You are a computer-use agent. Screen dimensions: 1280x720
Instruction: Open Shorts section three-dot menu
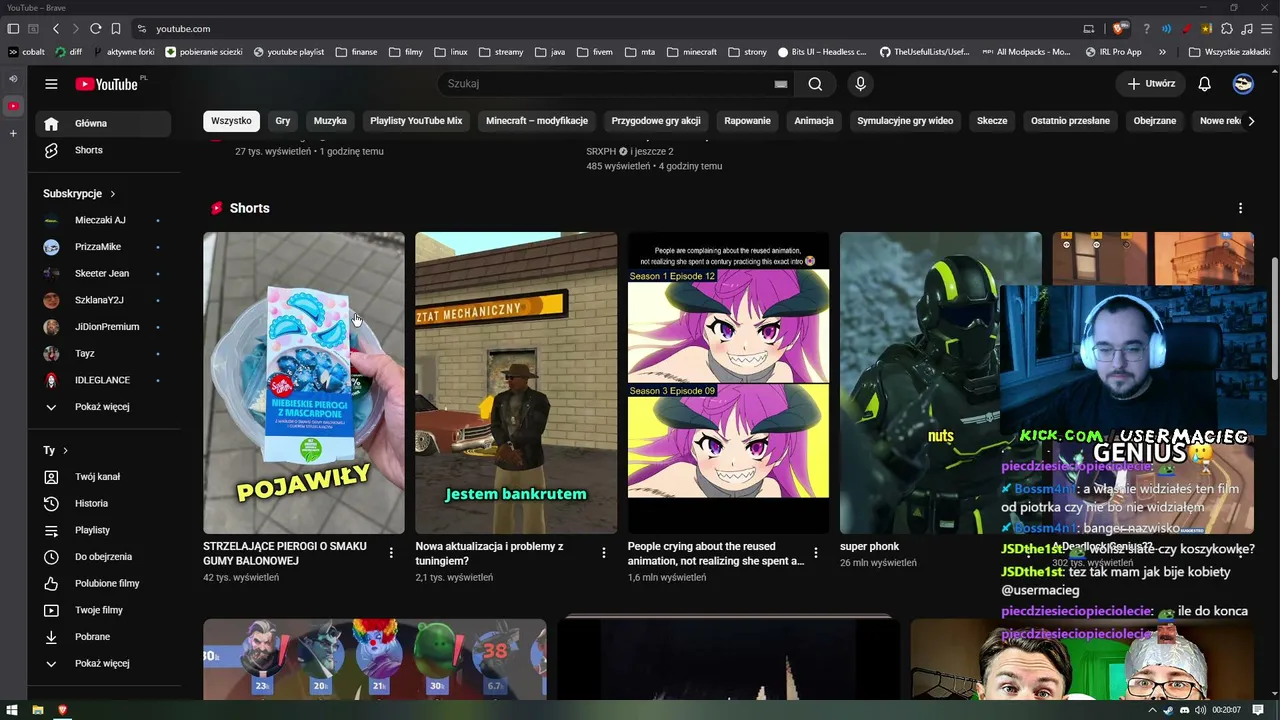tap(1240, 208)
